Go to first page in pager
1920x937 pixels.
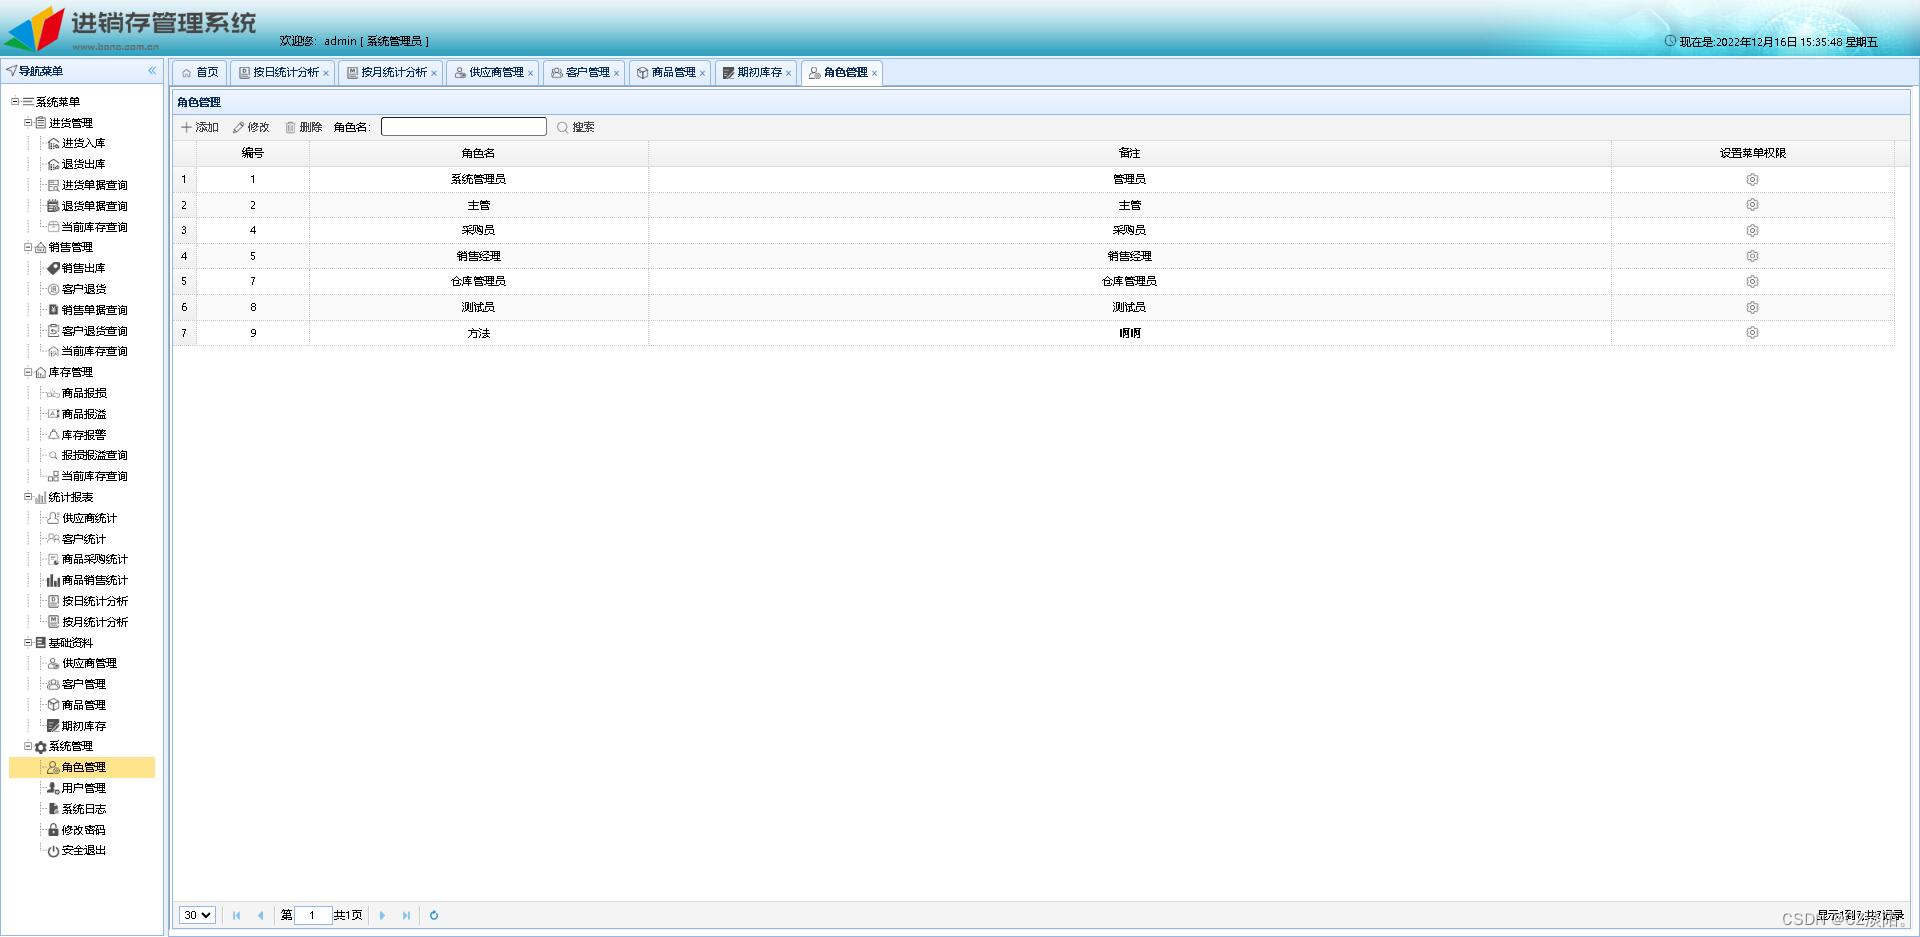pos(237,915)
